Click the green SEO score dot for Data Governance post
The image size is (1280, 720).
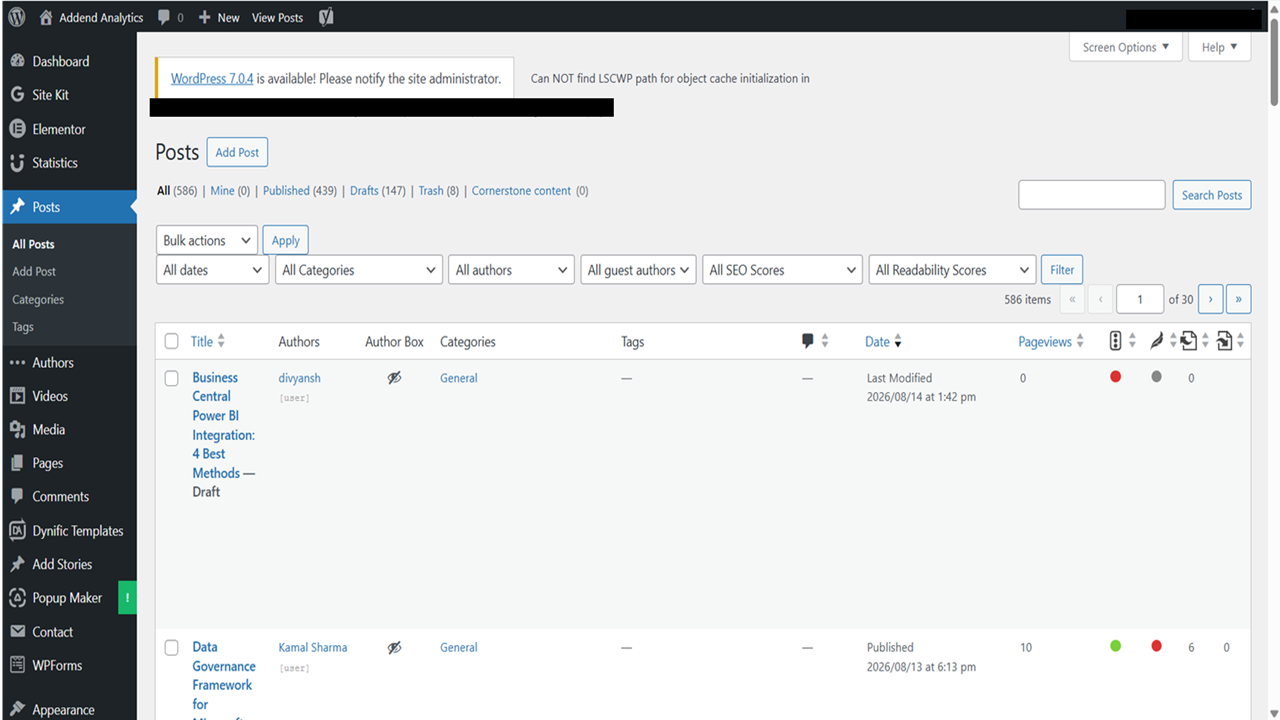click(x=1116, y=646)
